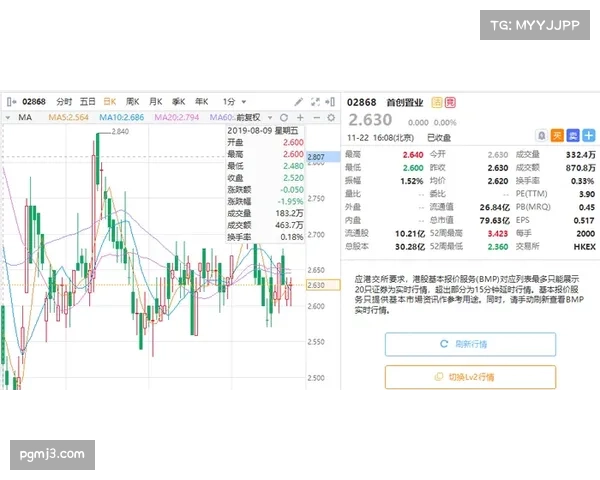Click the 交易所 value HKEX
Viewport: 600px width, 480px height.
[585, 247]
